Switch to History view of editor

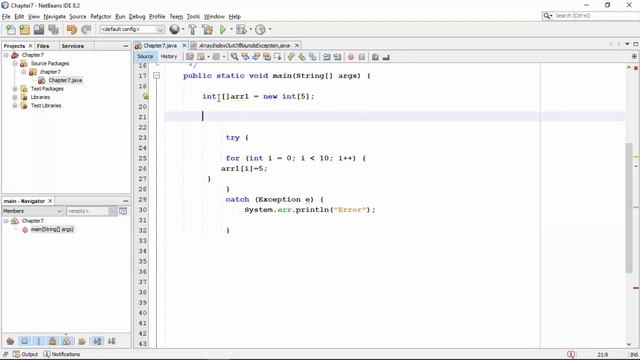point(169,56)
